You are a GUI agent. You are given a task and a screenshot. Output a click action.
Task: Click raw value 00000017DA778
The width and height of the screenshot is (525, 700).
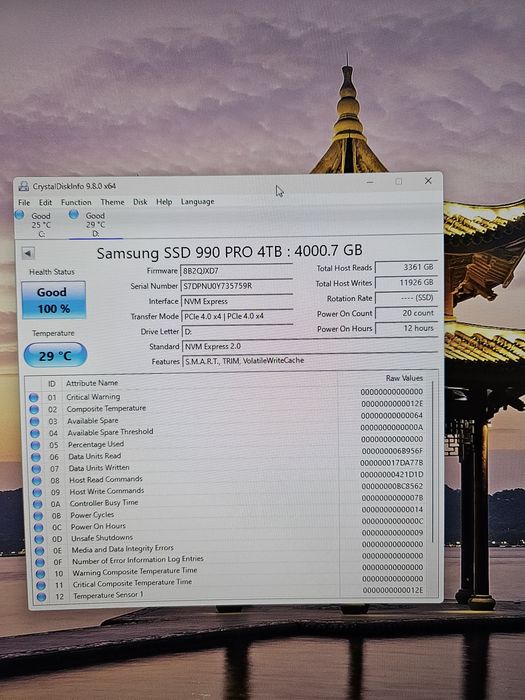point(392,462)
